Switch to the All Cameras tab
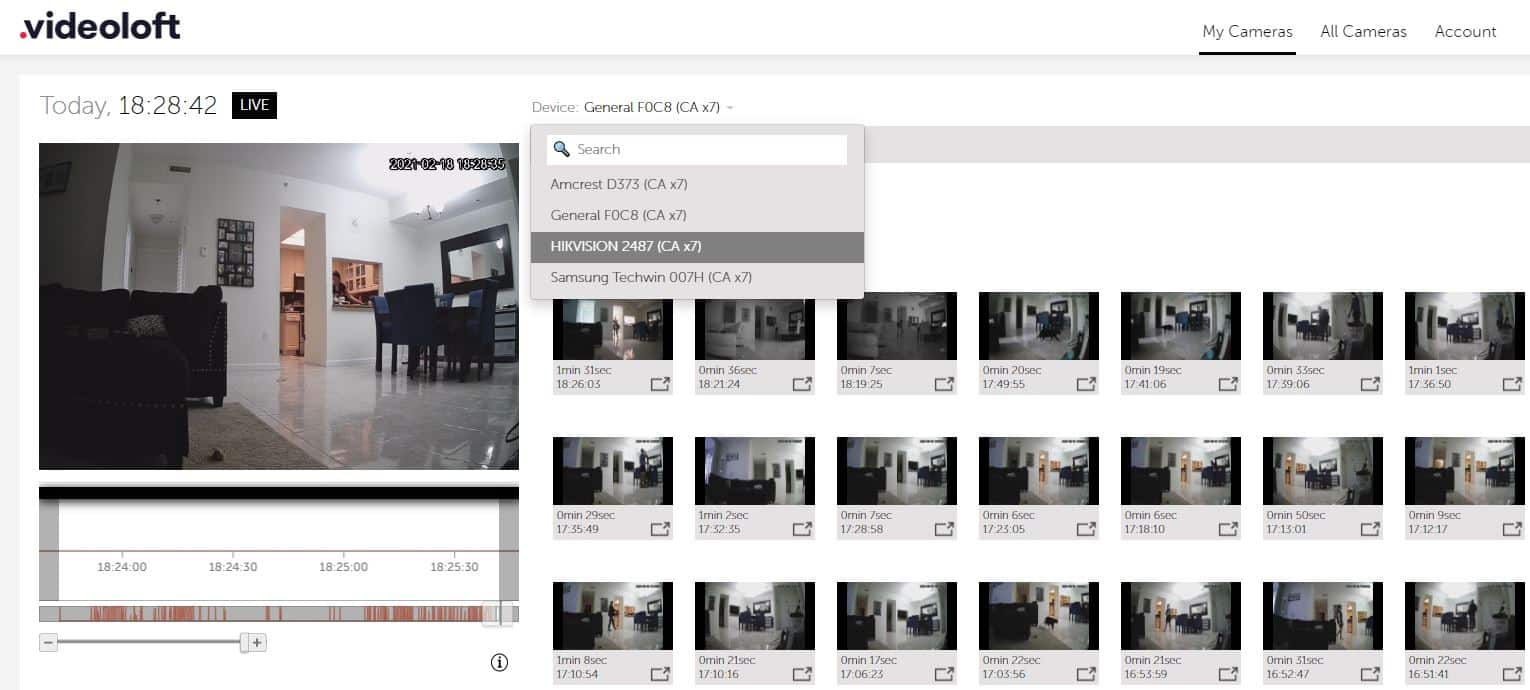Screen dimensions: 1530x690 [x=1363, y=32]
